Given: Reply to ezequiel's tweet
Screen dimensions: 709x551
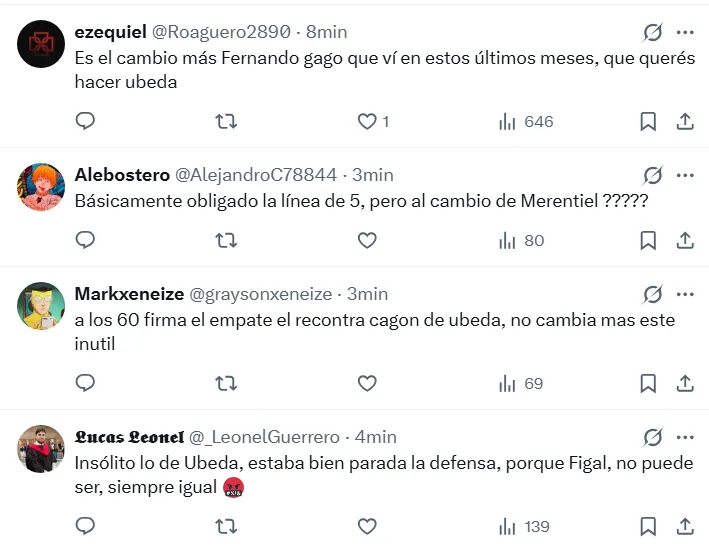Looking at the screenshot, I should click(86, 121).
